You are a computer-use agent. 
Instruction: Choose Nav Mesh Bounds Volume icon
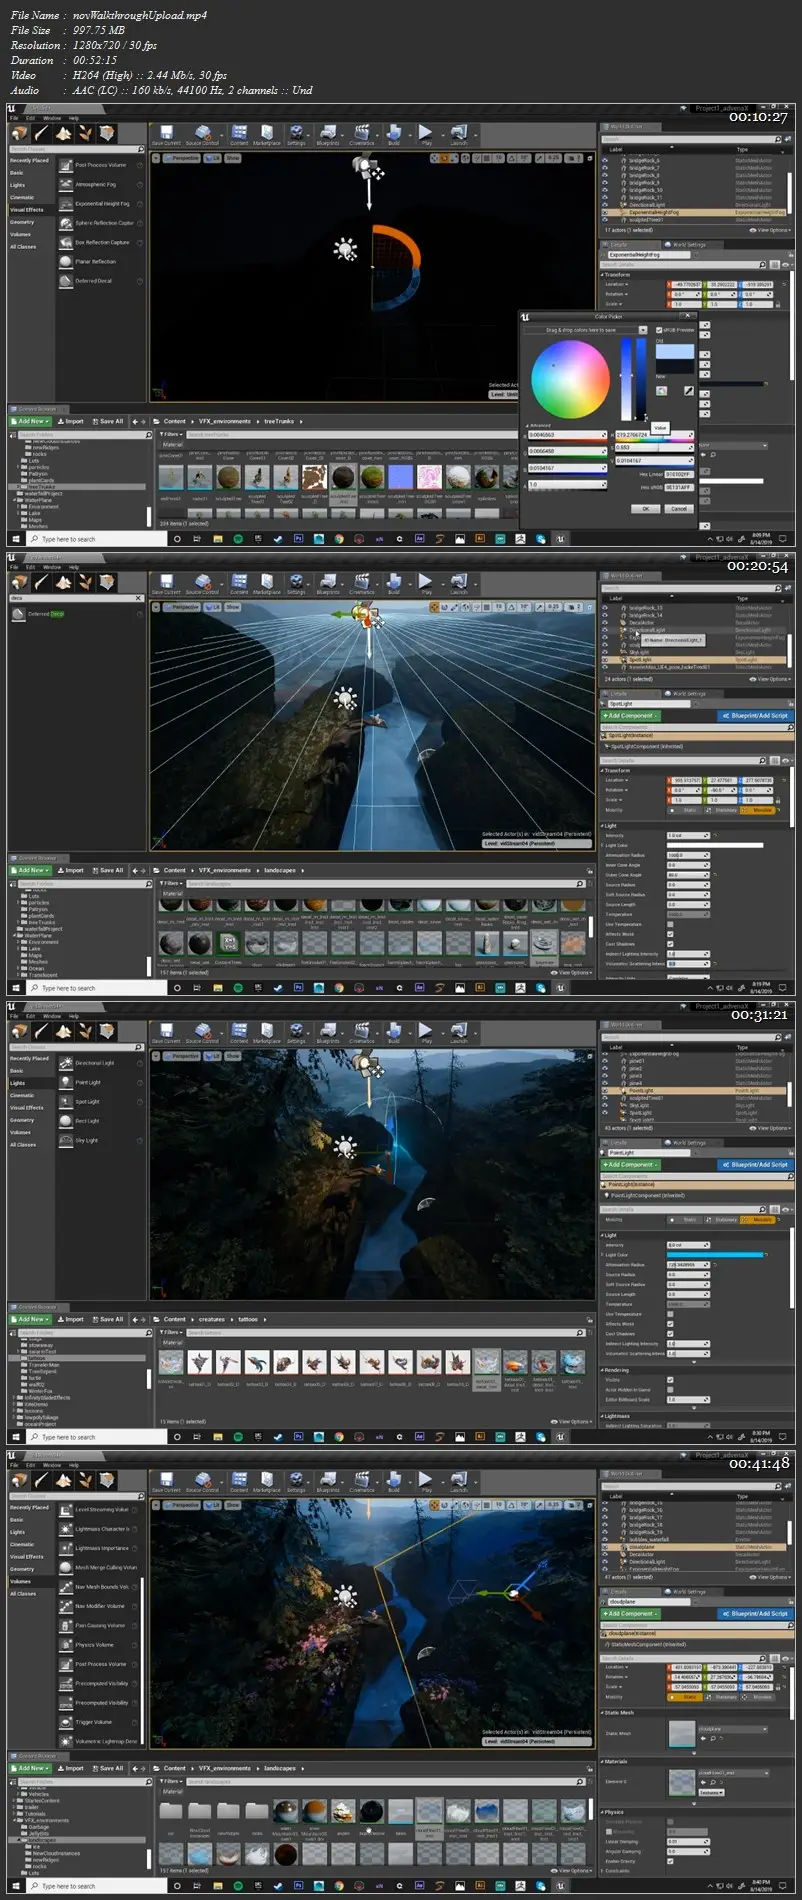click(x=66, y=1587)
